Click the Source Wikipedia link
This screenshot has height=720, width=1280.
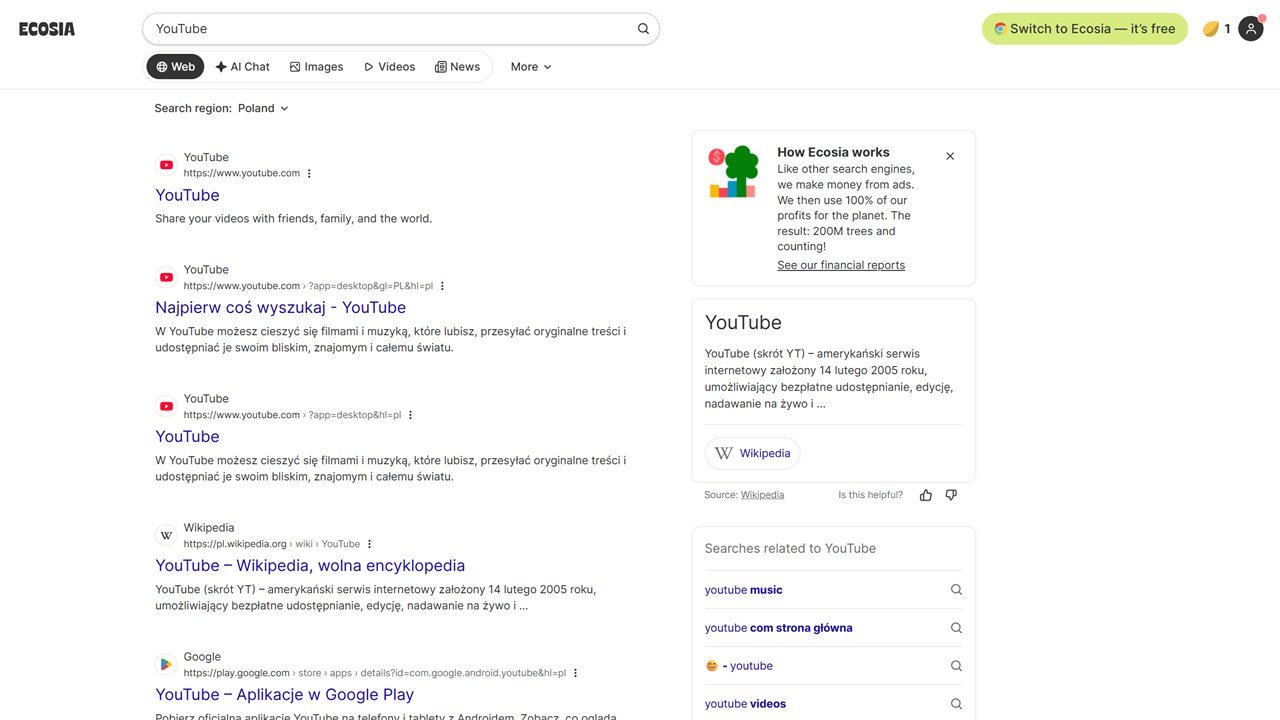pos(762,495)
